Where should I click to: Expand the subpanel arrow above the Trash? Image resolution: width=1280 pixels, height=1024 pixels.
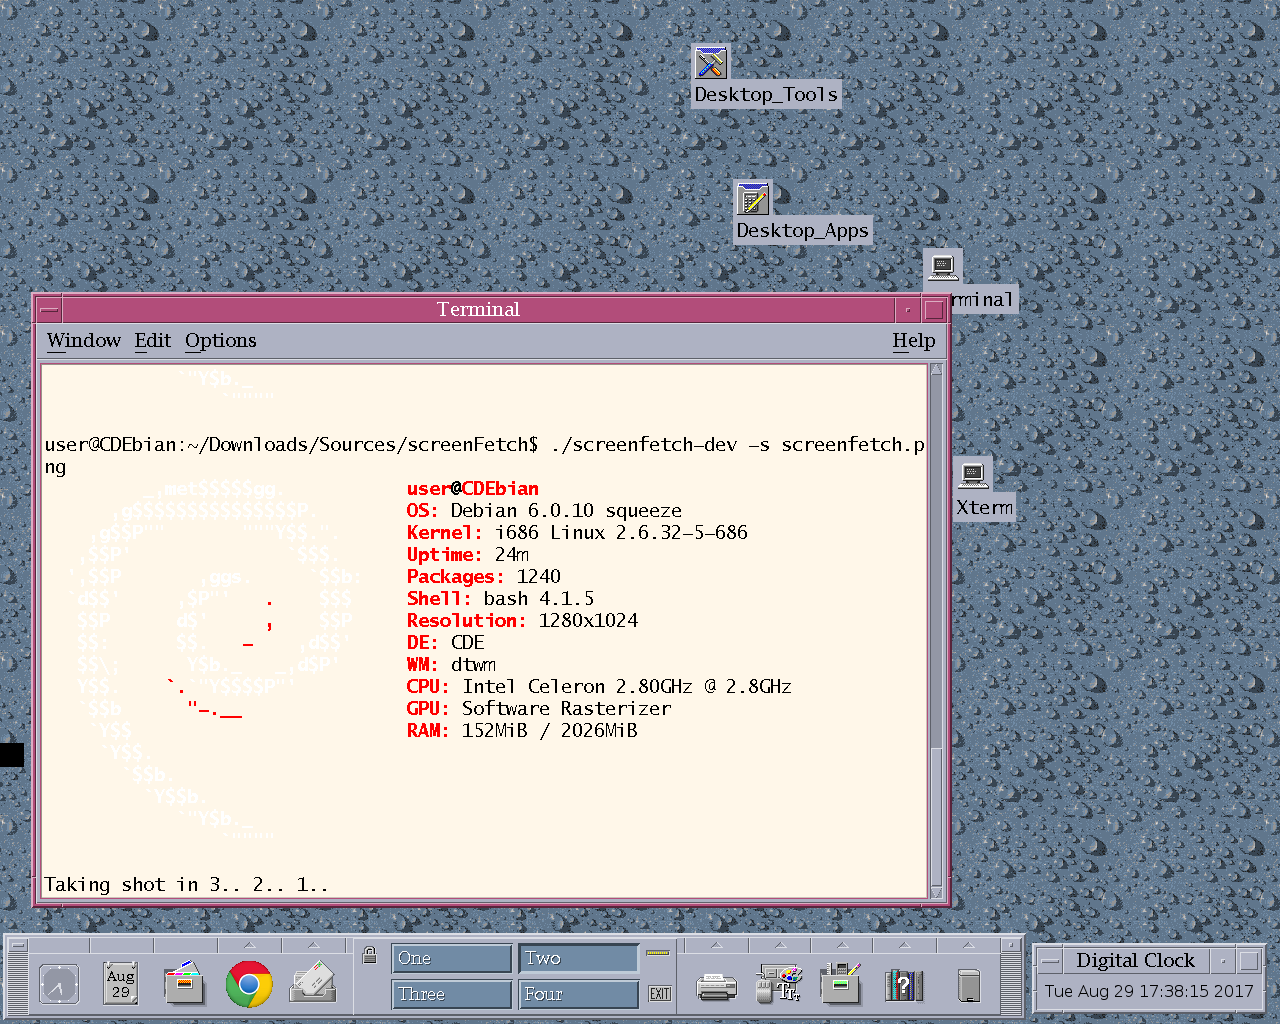point(968,945)
